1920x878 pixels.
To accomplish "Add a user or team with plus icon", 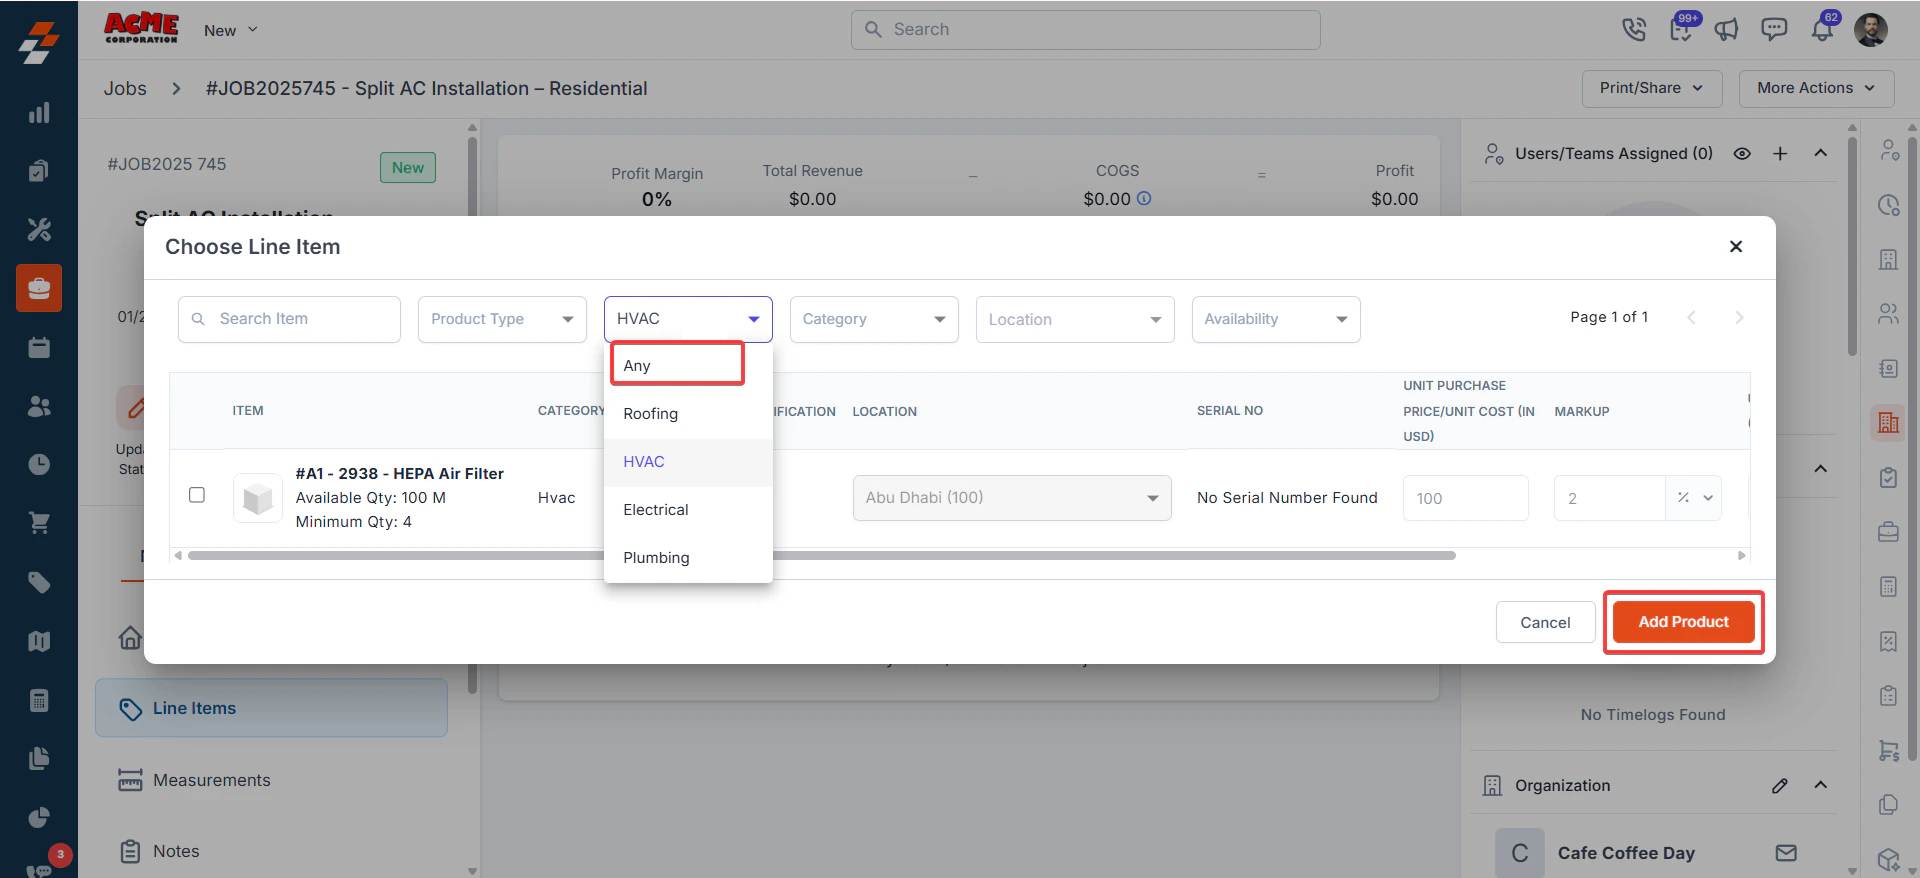I will click(x=1780, y=153).
